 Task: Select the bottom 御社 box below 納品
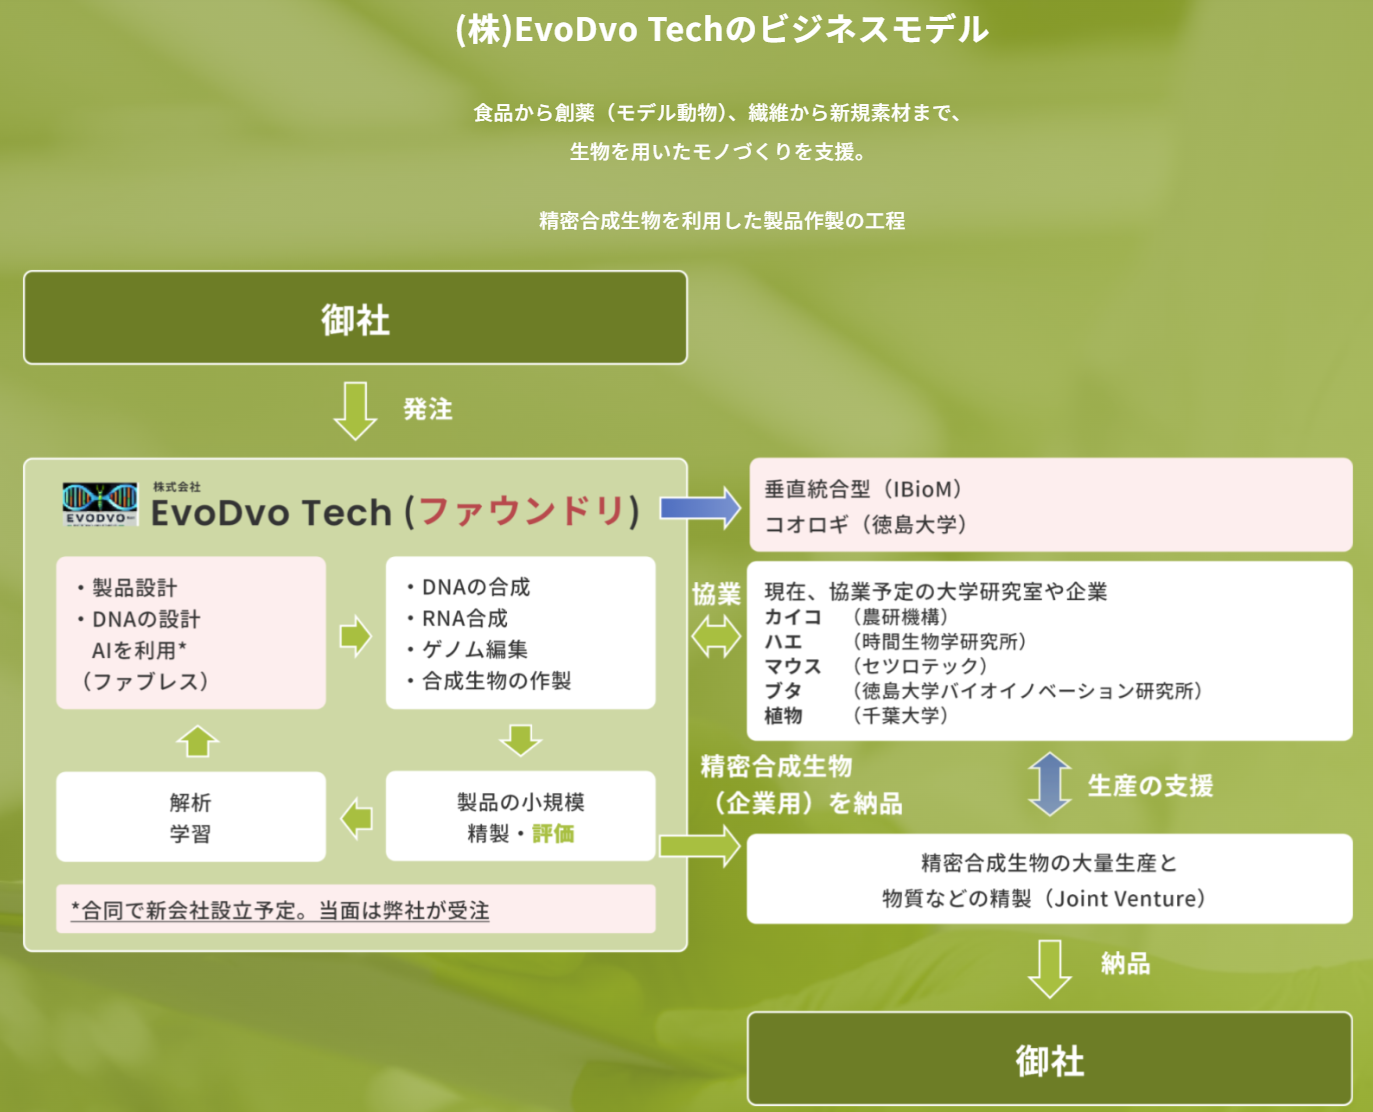pyautogui.click(x=1049, y=1059)
